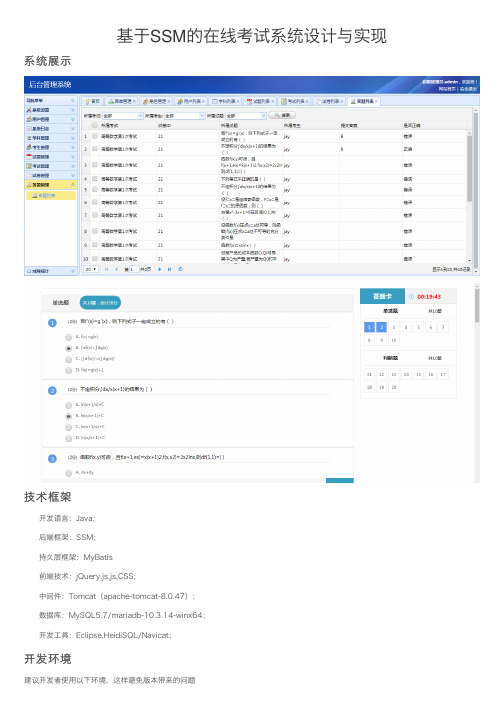Click the 试题管理 calendar icon in sidebar

click(29, 156)
